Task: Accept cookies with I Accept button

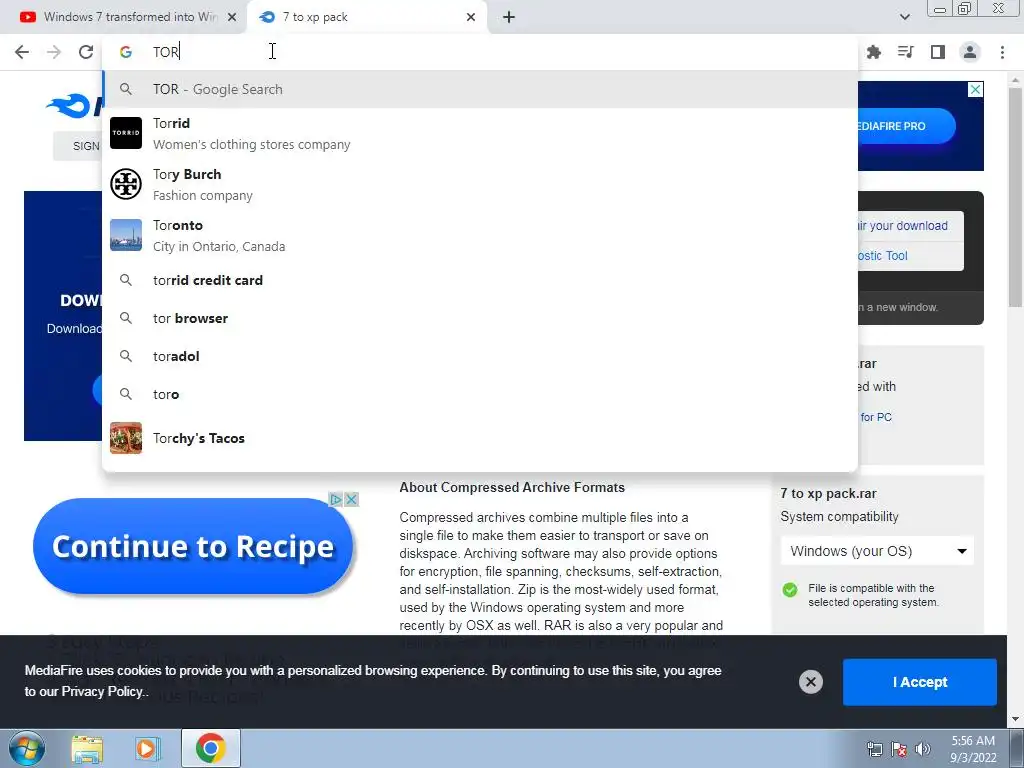Action: pos(920,682)
